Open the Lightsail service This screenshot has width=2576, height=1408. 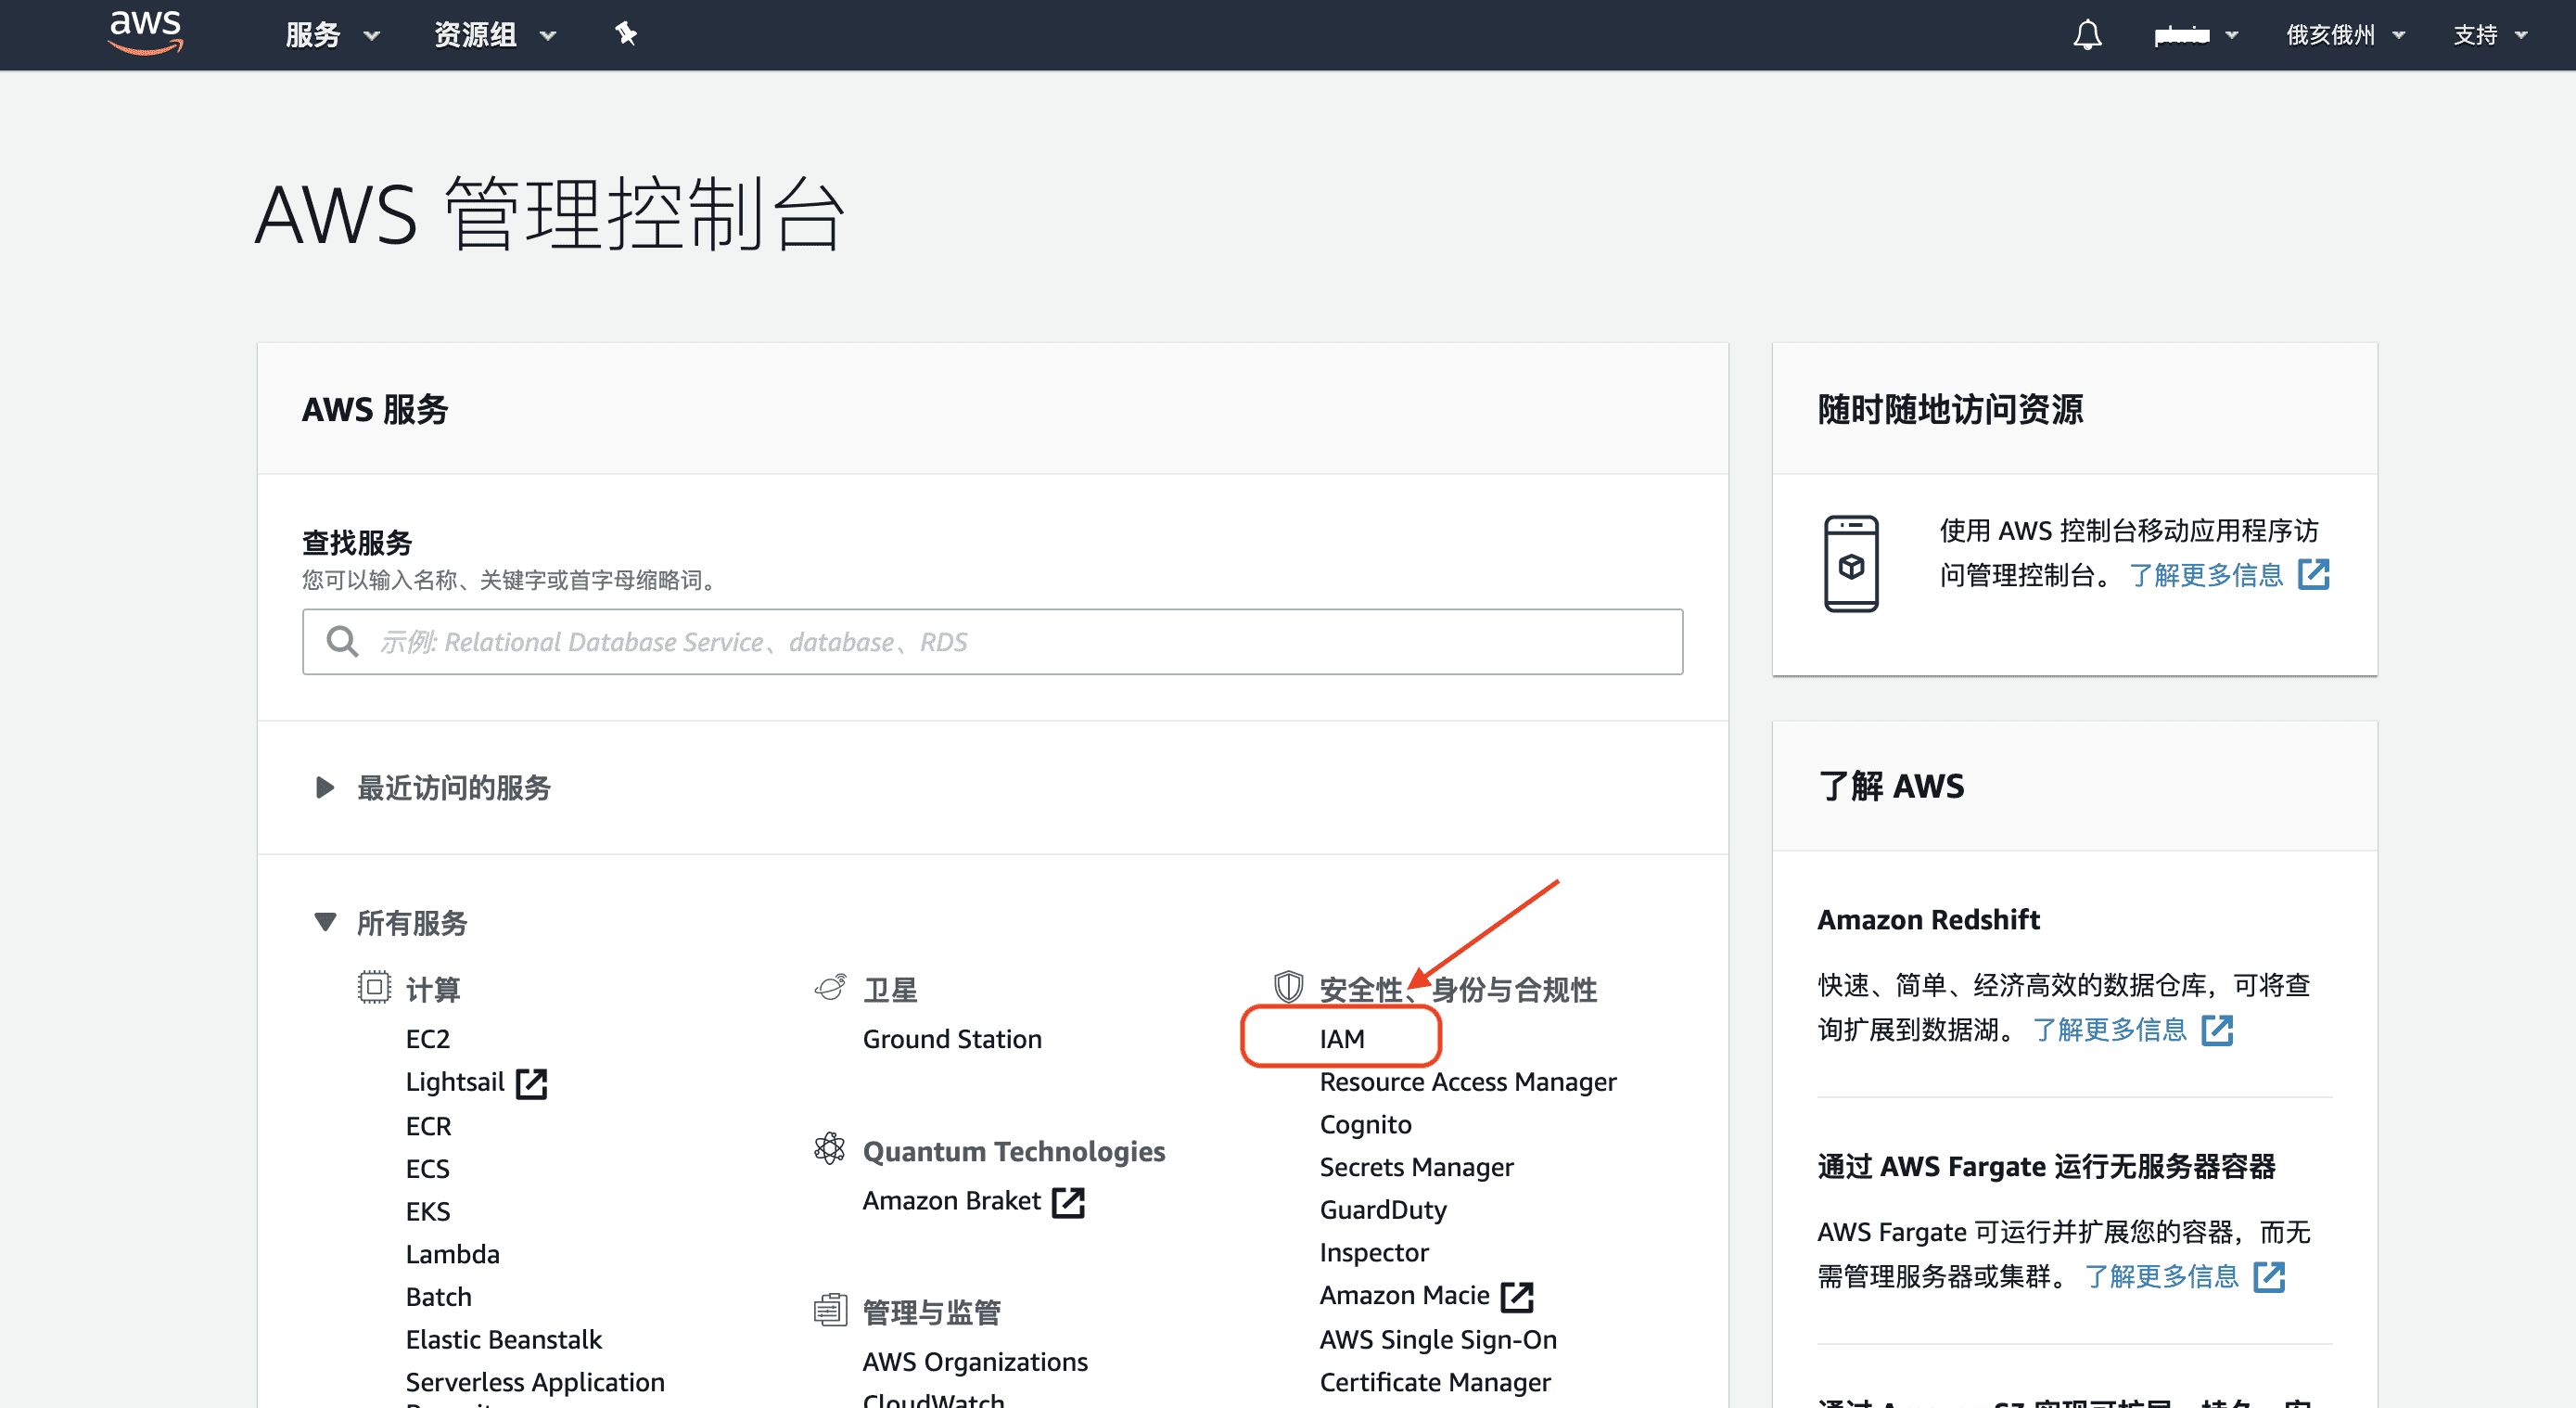[455, 1082]
